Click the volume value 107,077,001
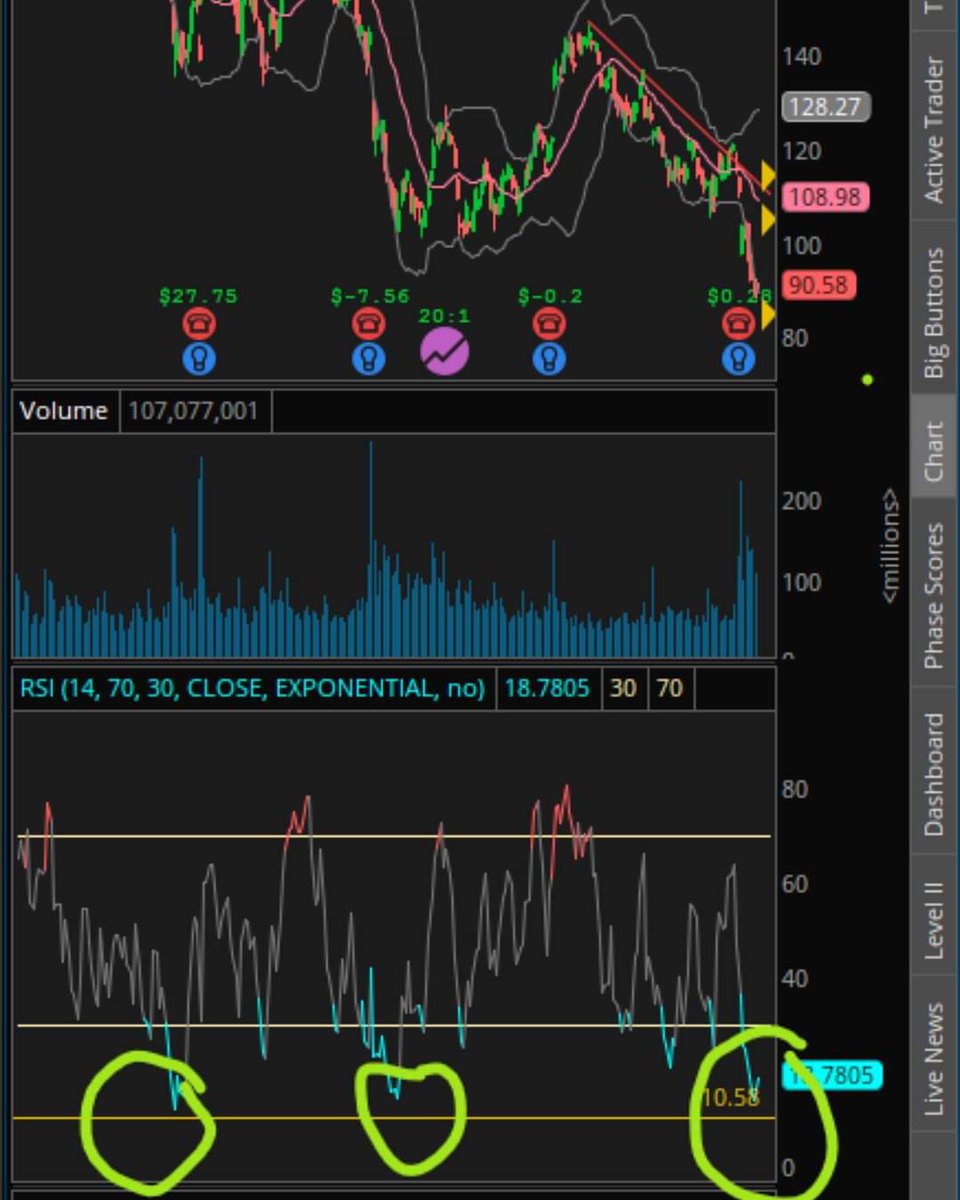Viewport: 960px width, 1200px height. tap(193, 411)
